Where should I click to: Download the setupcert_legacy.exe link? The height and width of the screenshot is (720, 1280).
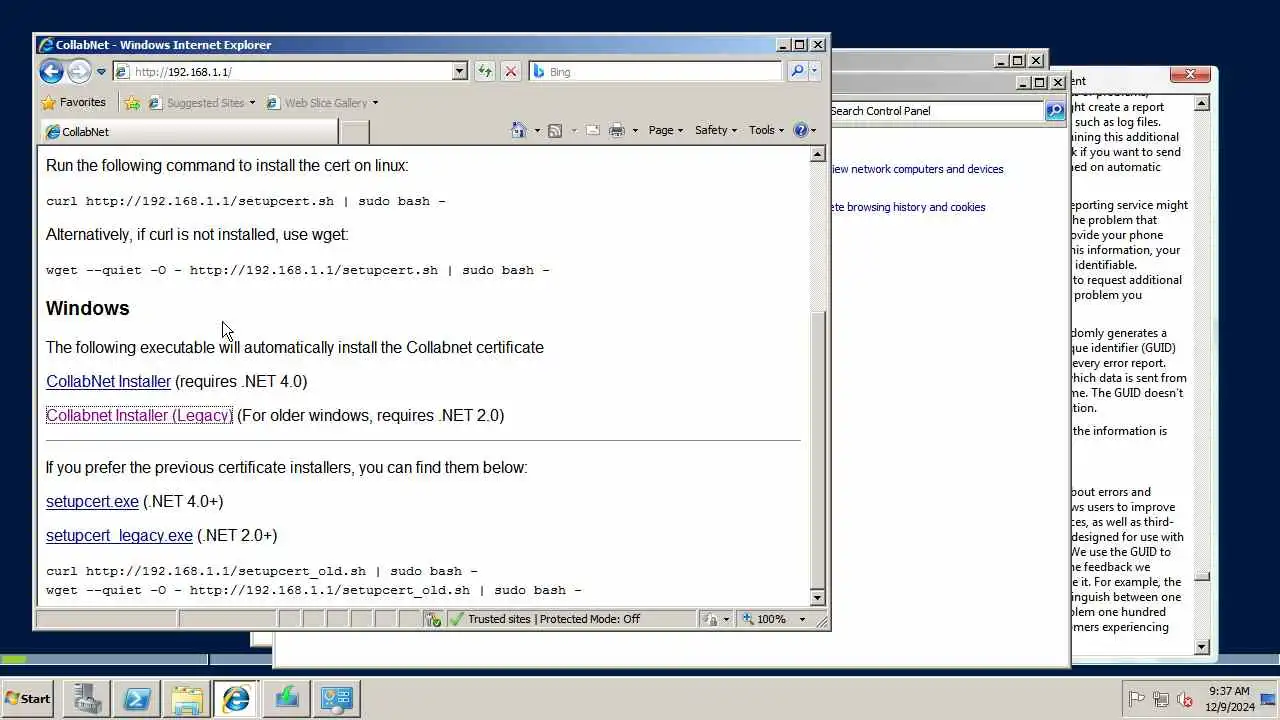(x=119, y=535)
